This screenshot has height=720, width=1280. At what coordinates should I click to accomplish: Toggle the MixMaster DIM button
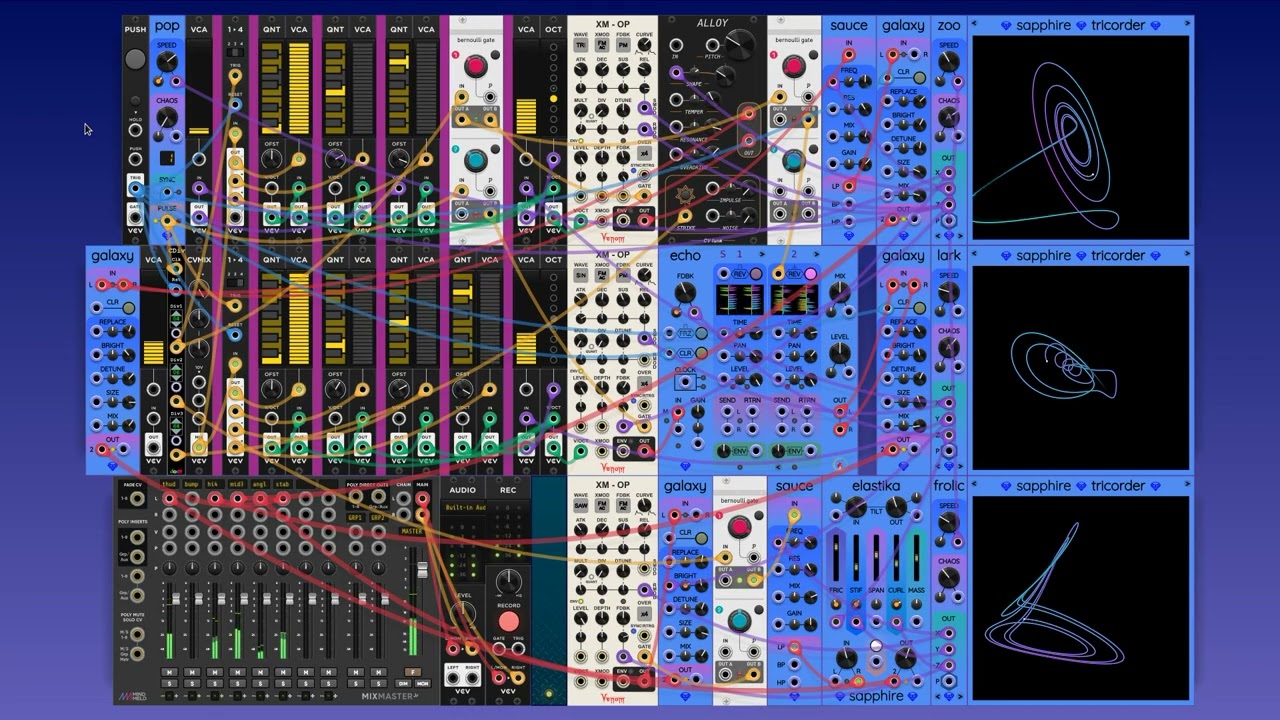click(x=405, y=683)
